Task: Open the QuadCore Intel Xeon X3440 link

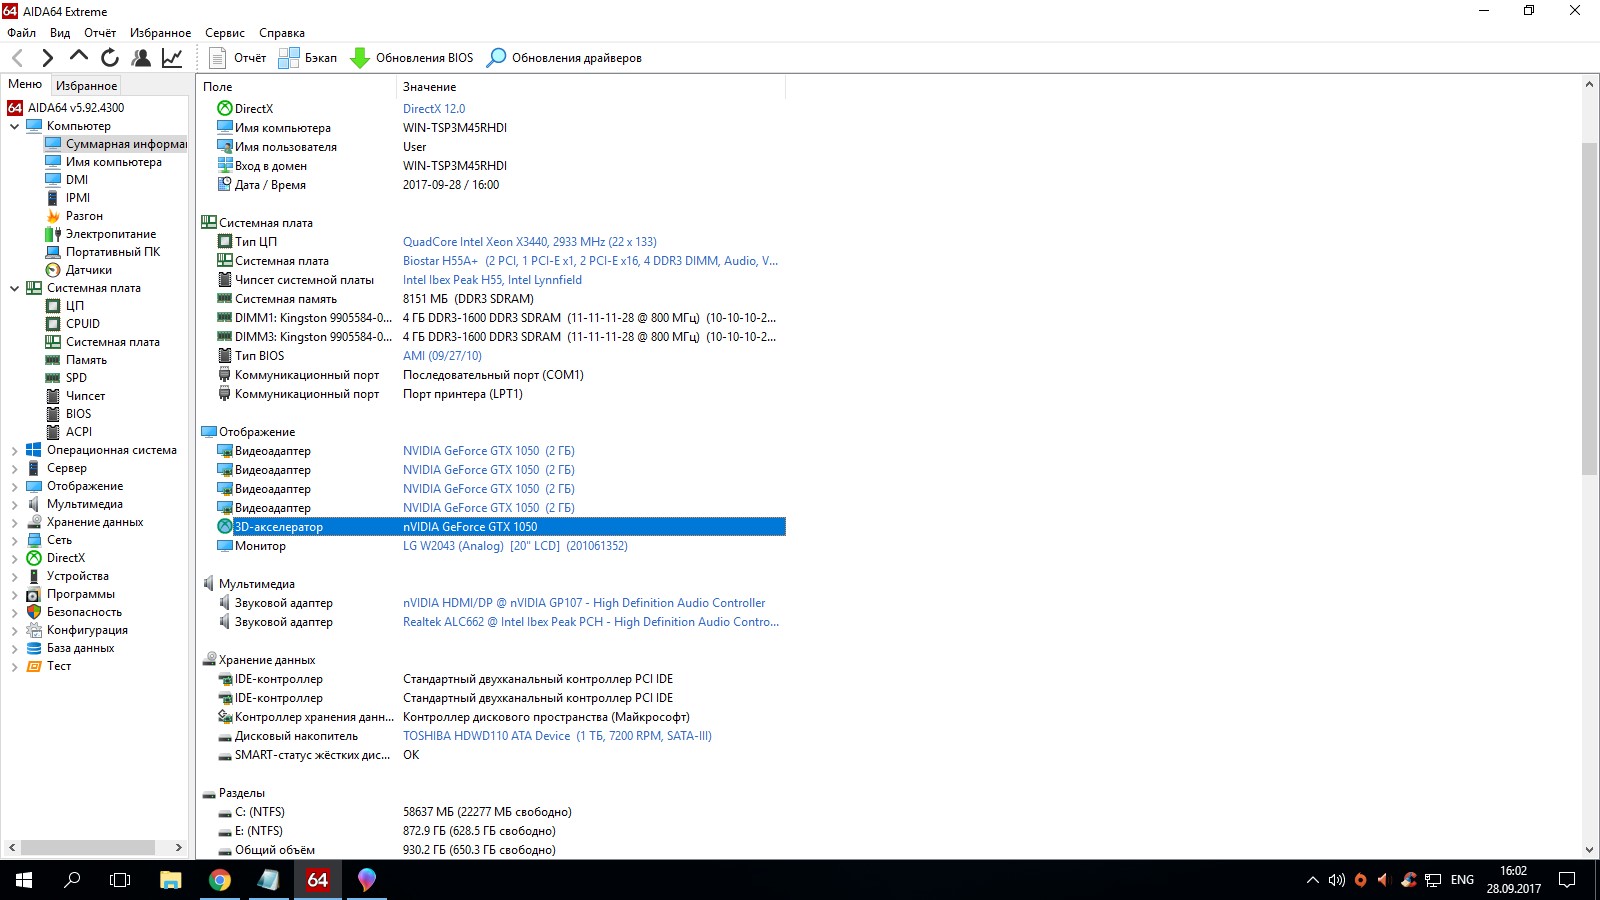Action: [x=530, y=242]
